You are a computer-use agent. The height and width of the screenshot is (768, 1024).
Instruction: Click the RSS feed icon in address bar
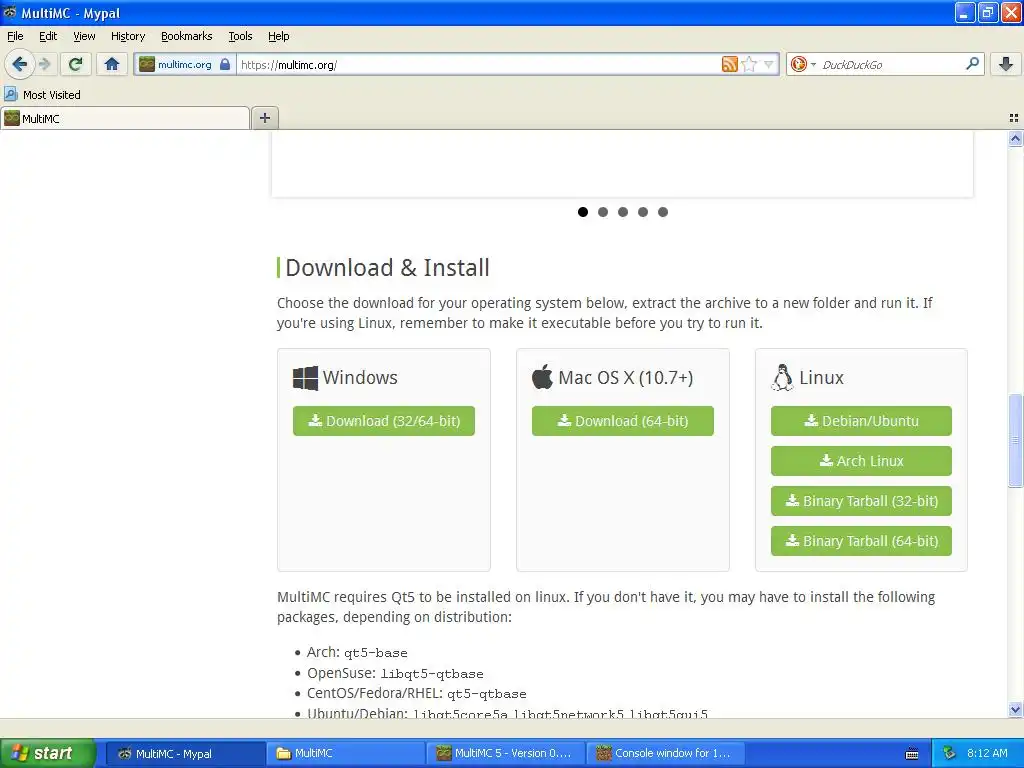click(729, 64)
